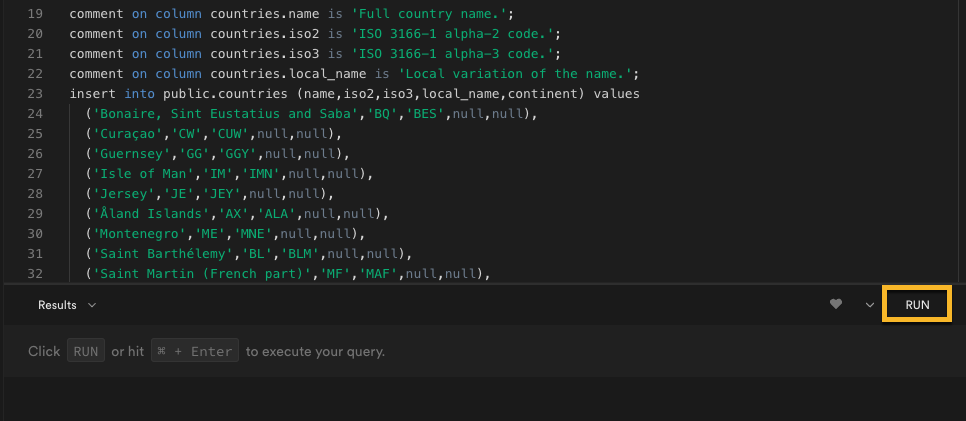Click the 'MNE' code on line 30
Image resolution: width=966 pixels, height=421 pixels.
point(253,234)
